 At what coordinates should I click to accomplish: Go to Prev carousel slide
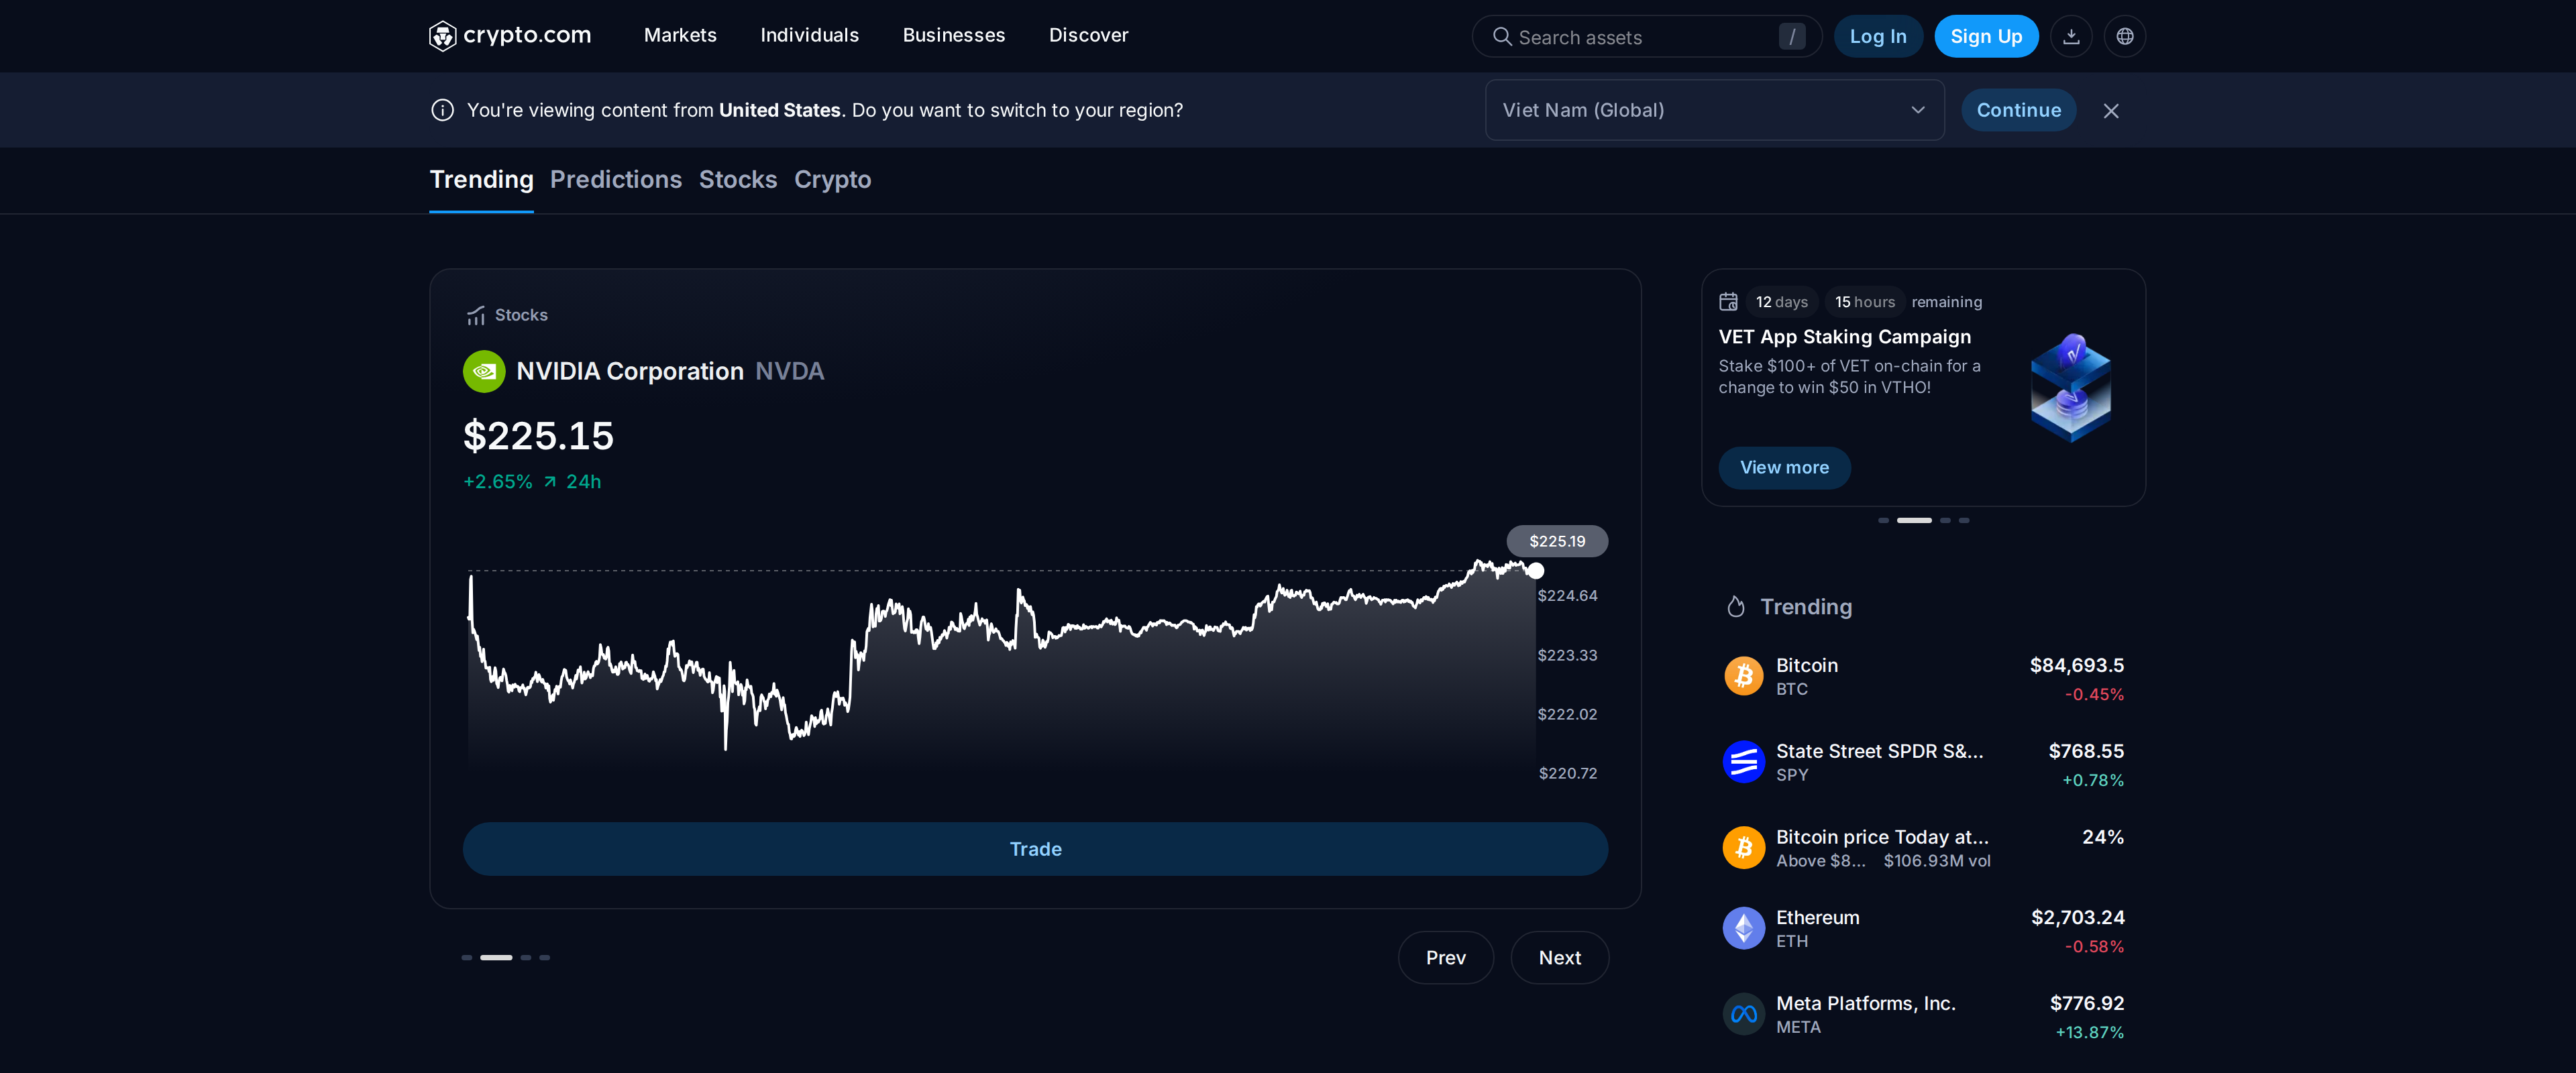pos(1445,958)
